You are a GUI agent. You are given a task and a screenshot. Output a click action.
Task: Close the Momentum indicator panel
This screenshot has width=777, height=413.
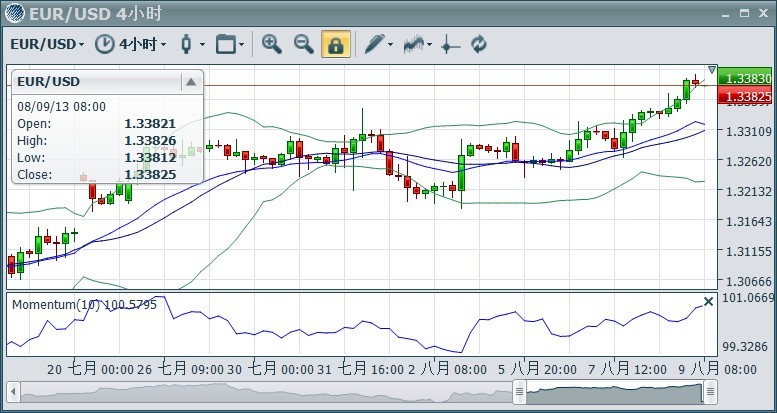point(709,301)
